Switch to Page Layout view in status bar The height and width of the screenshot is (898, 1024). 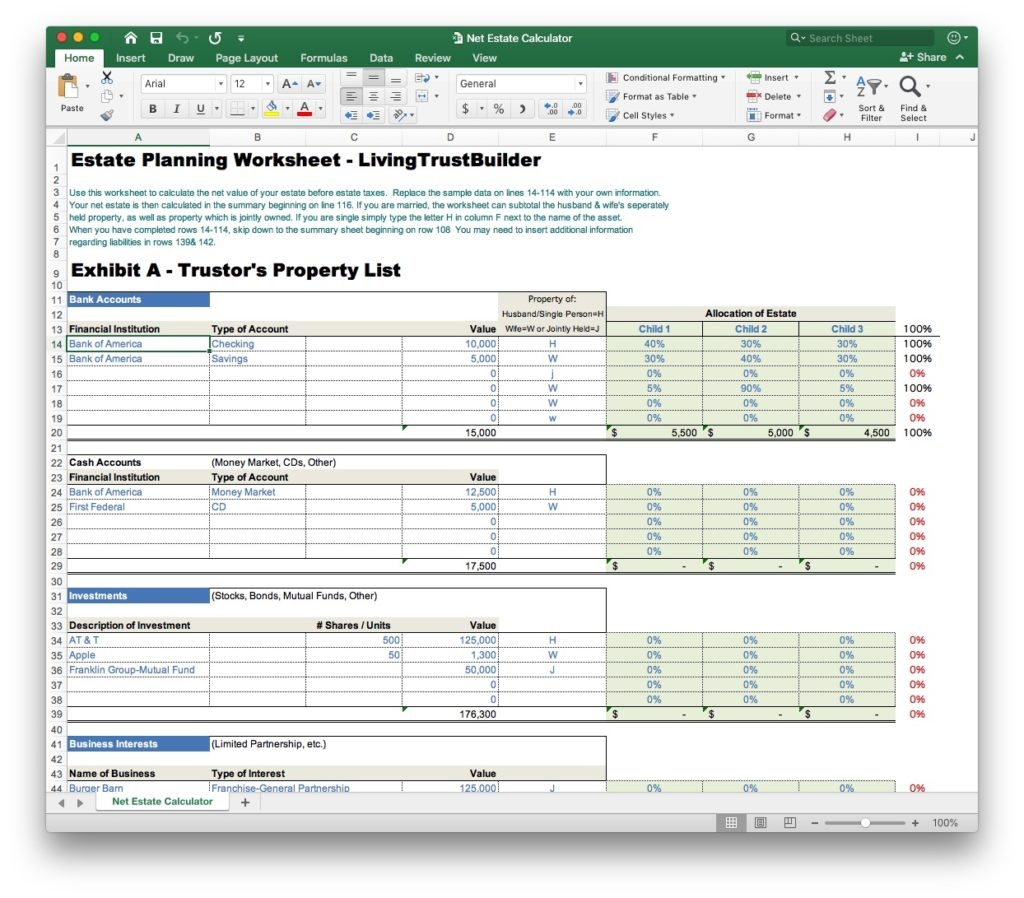760,822
